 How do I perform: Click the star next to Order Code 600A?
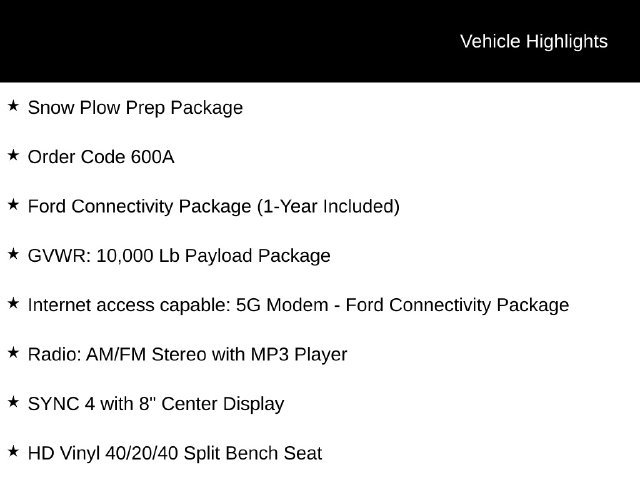coord(13,155)
